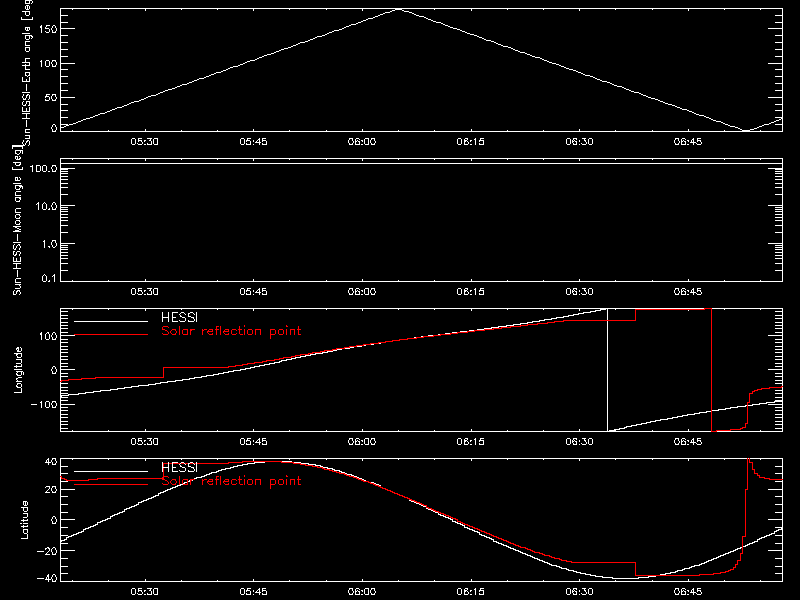Viewport: 800px width, 600px height.
Task: Click 06:00 under the Moon angle plot
Action: point(362,291)
